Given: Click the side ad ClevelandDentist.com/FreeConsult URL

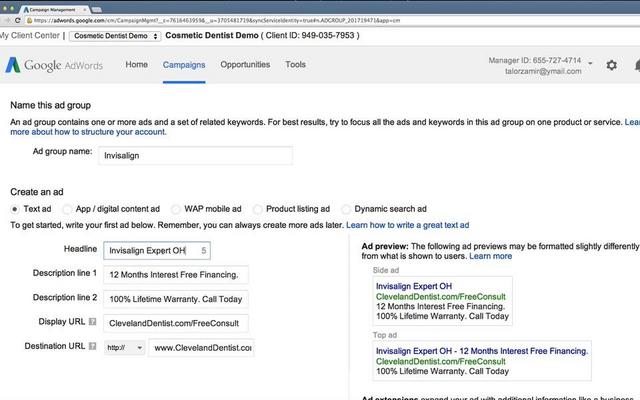Looking at the screenshot, I should [x=441, y=296].
